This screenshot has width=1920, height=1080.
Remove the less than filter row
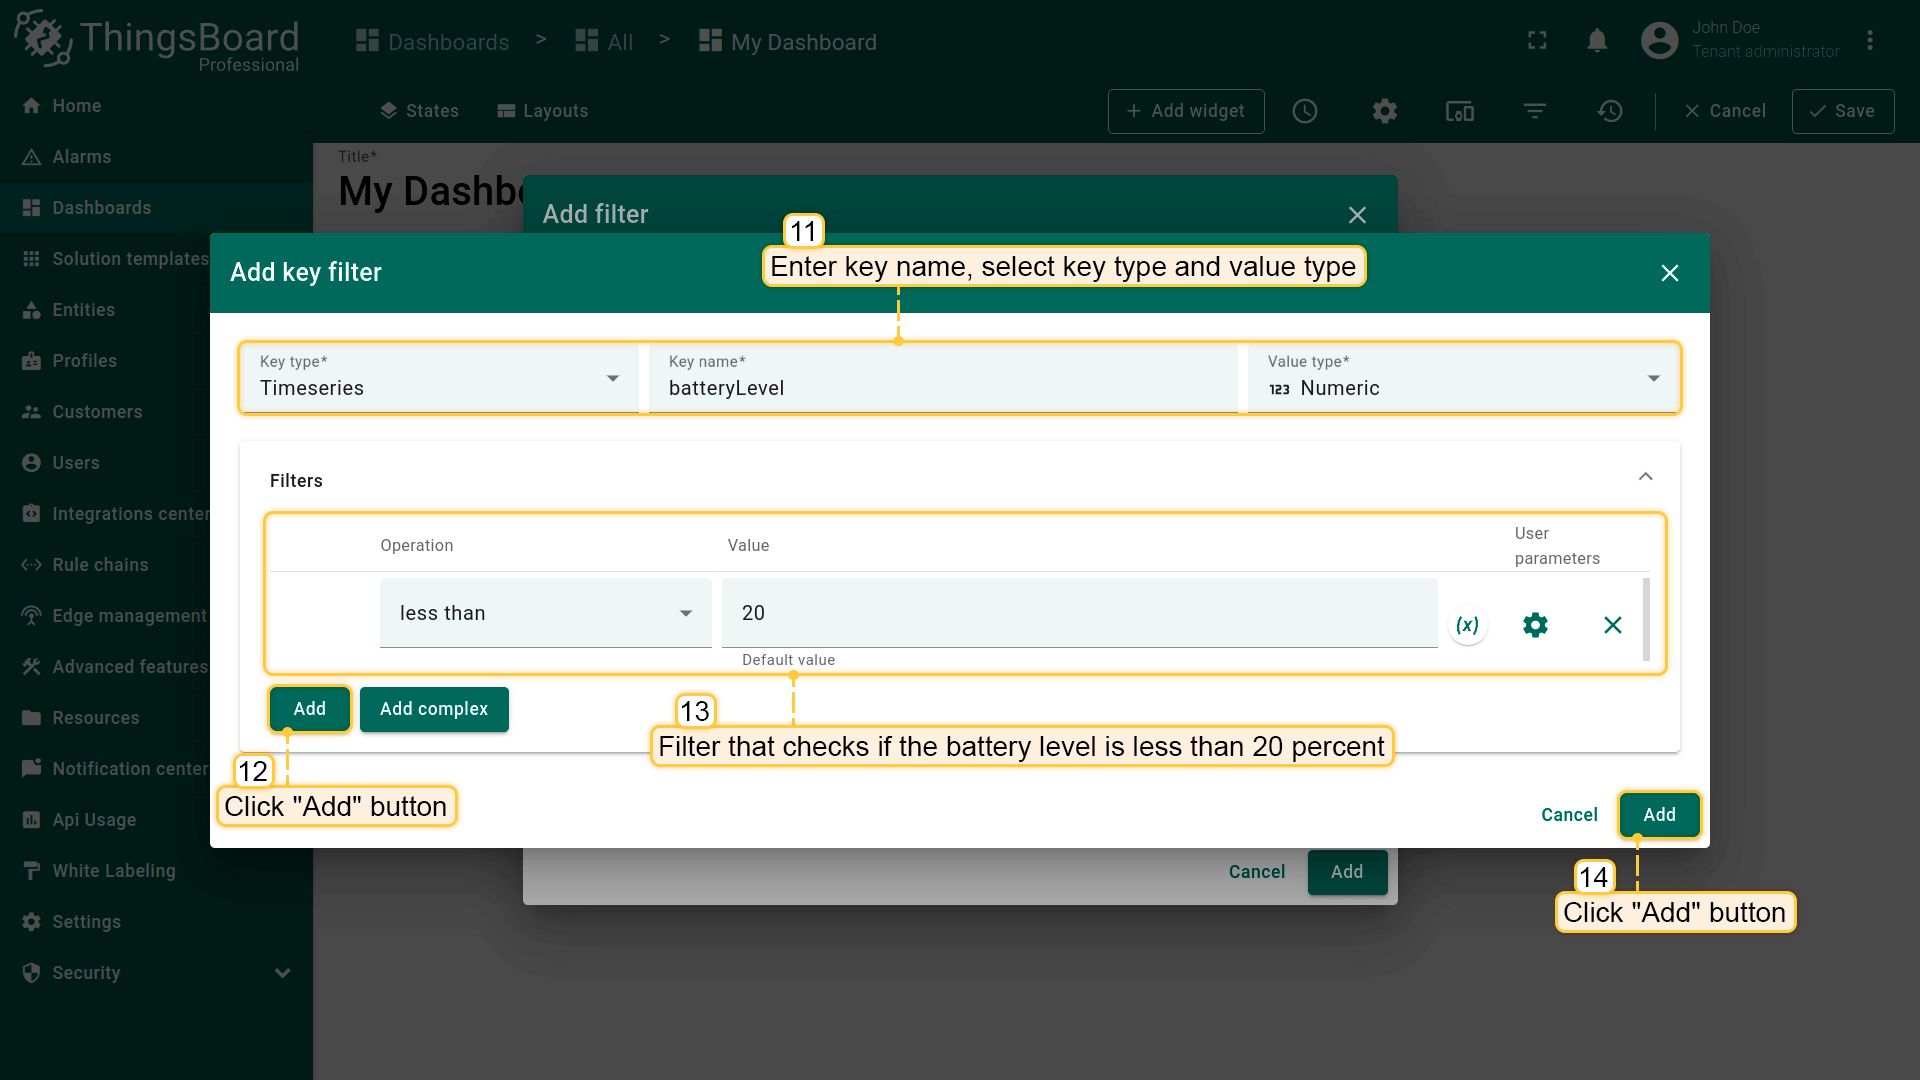coord(1612,625)
